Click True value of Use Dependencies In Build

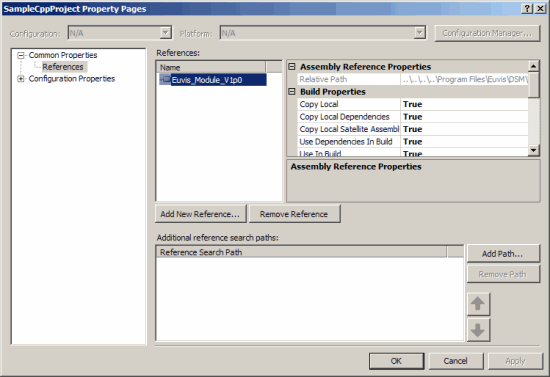pos(464,142)
